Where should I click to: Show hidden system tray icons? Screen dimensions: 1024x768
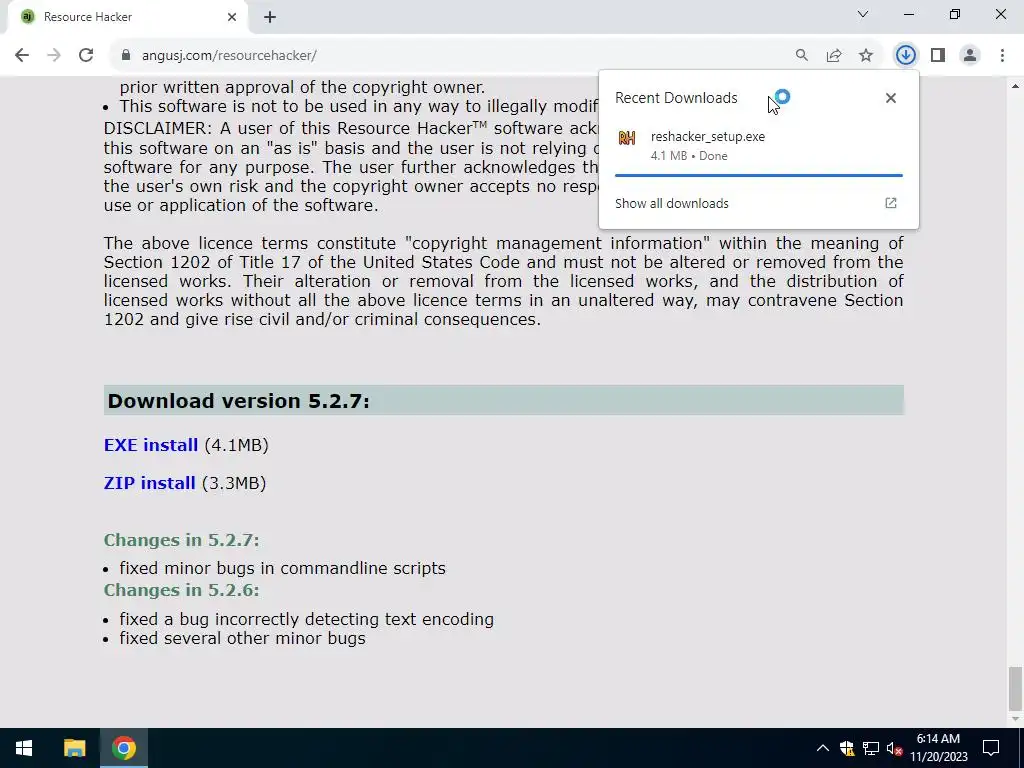point(823,748)
